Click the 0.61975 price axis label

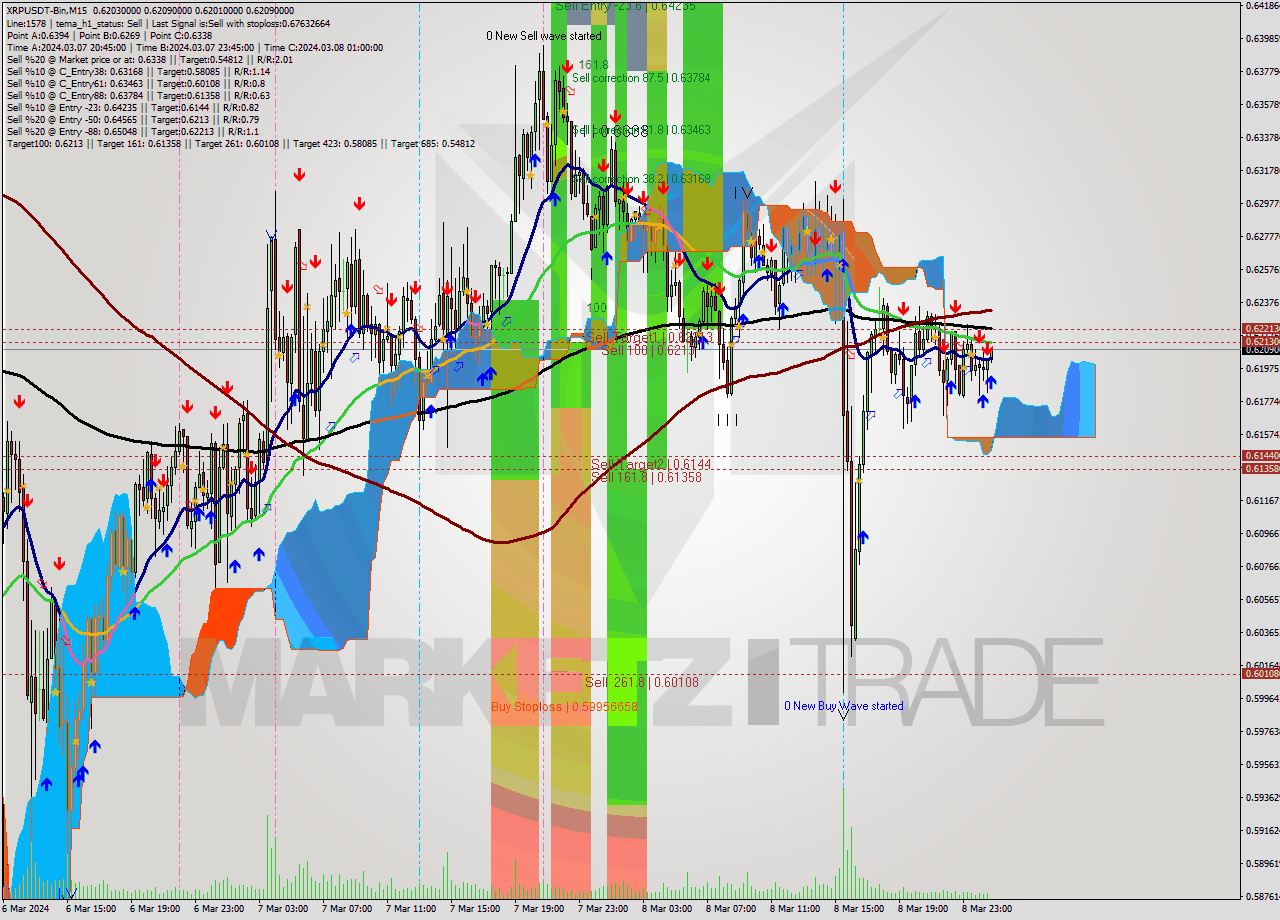click(x=1262, y=368)
